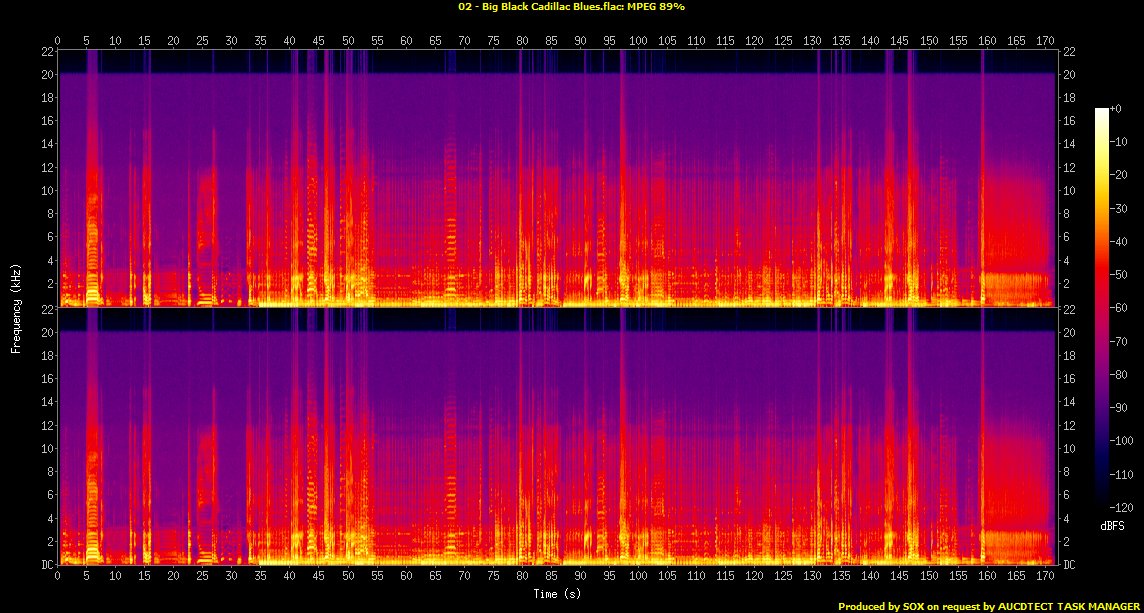The width and height of the screenshot is (1144, 613).
Task: Click "85" on the bottom time axis
Action: coord(551,575)
